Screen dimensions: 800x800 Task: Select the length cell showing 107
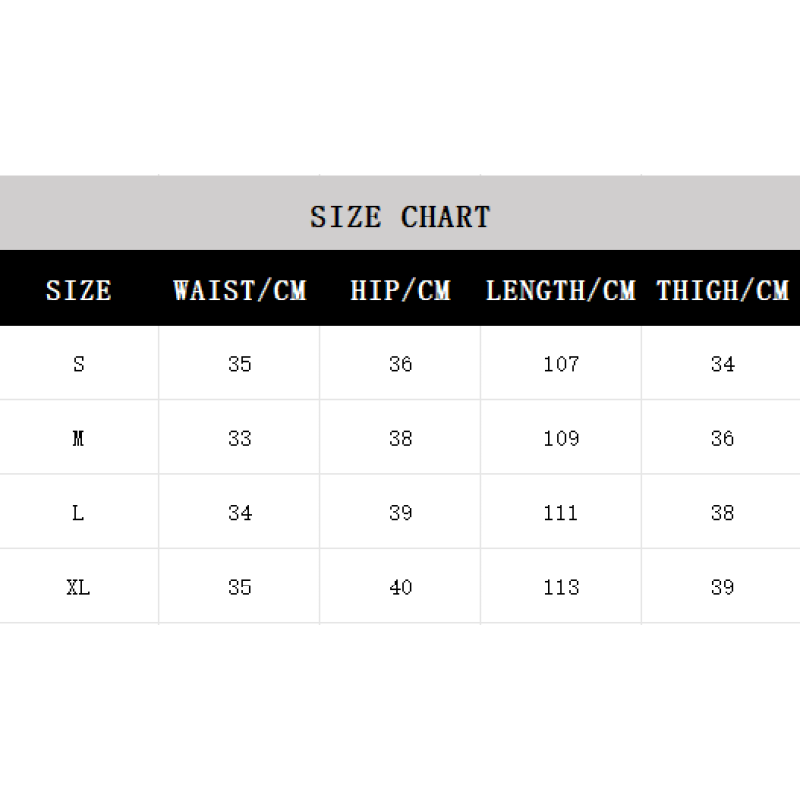561,364
